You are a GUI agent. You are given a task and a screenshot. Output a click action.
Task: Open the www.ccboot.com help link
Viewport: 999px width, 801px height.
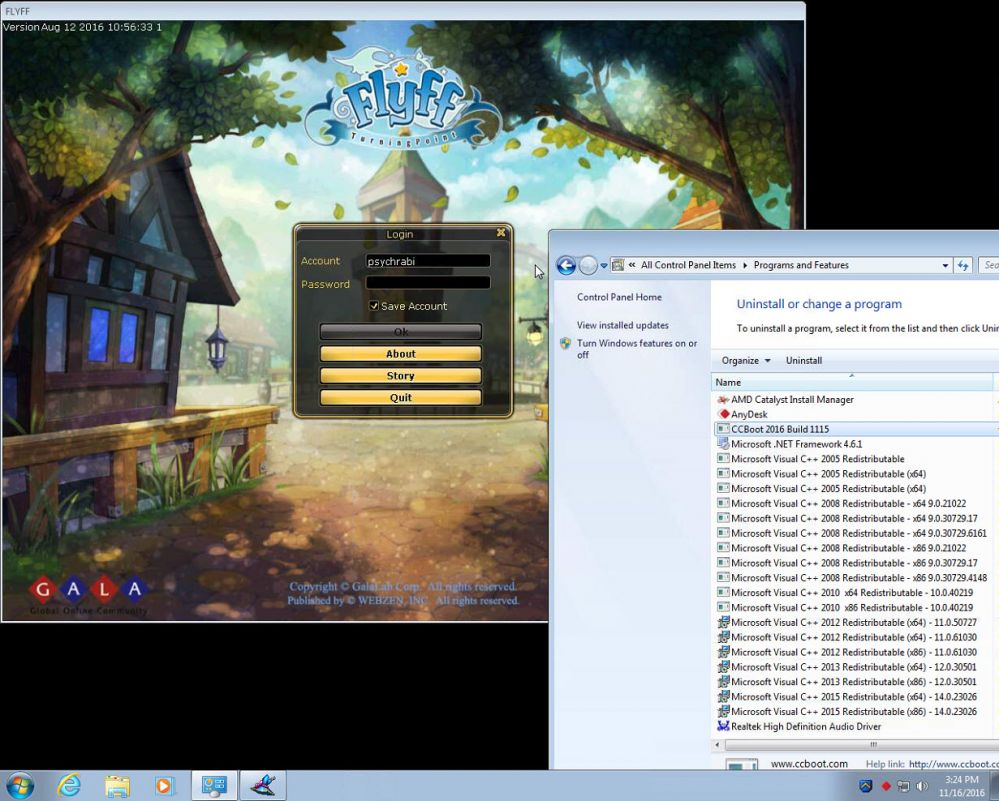click(x=953, y=764)
